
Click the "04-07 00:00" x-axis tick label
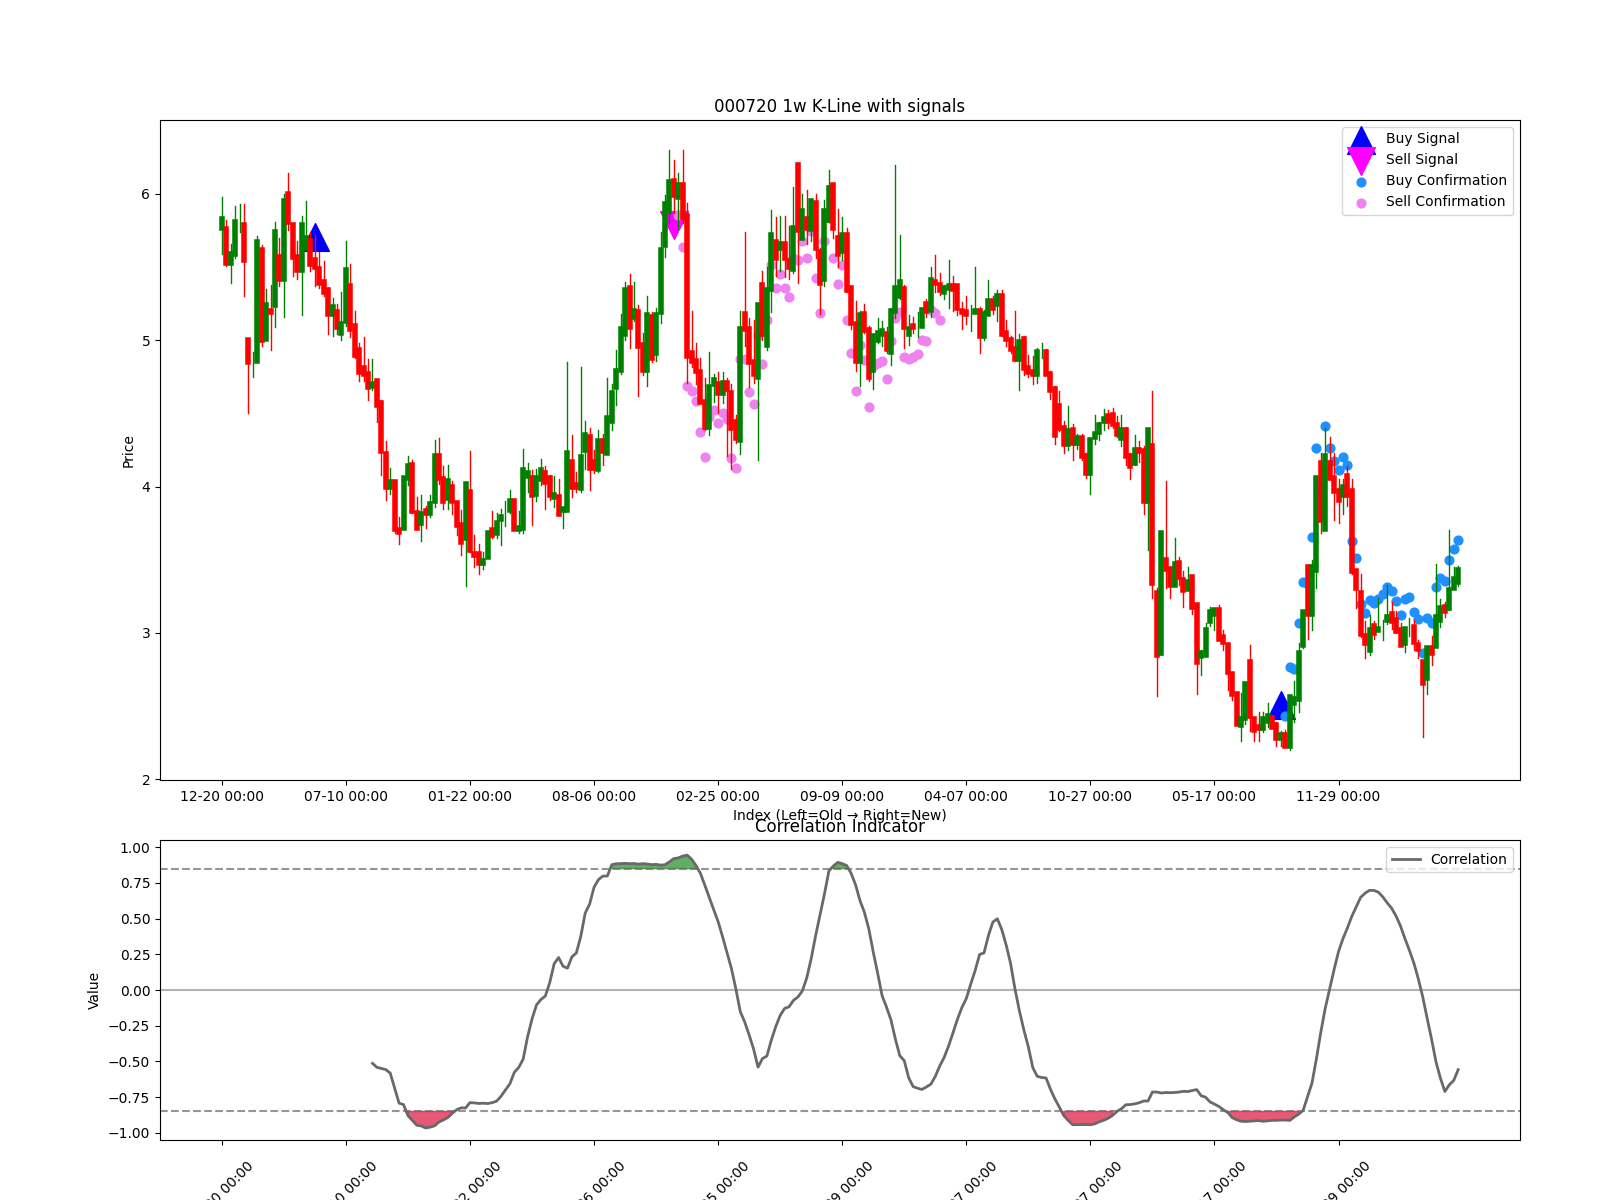pos(966,796)
